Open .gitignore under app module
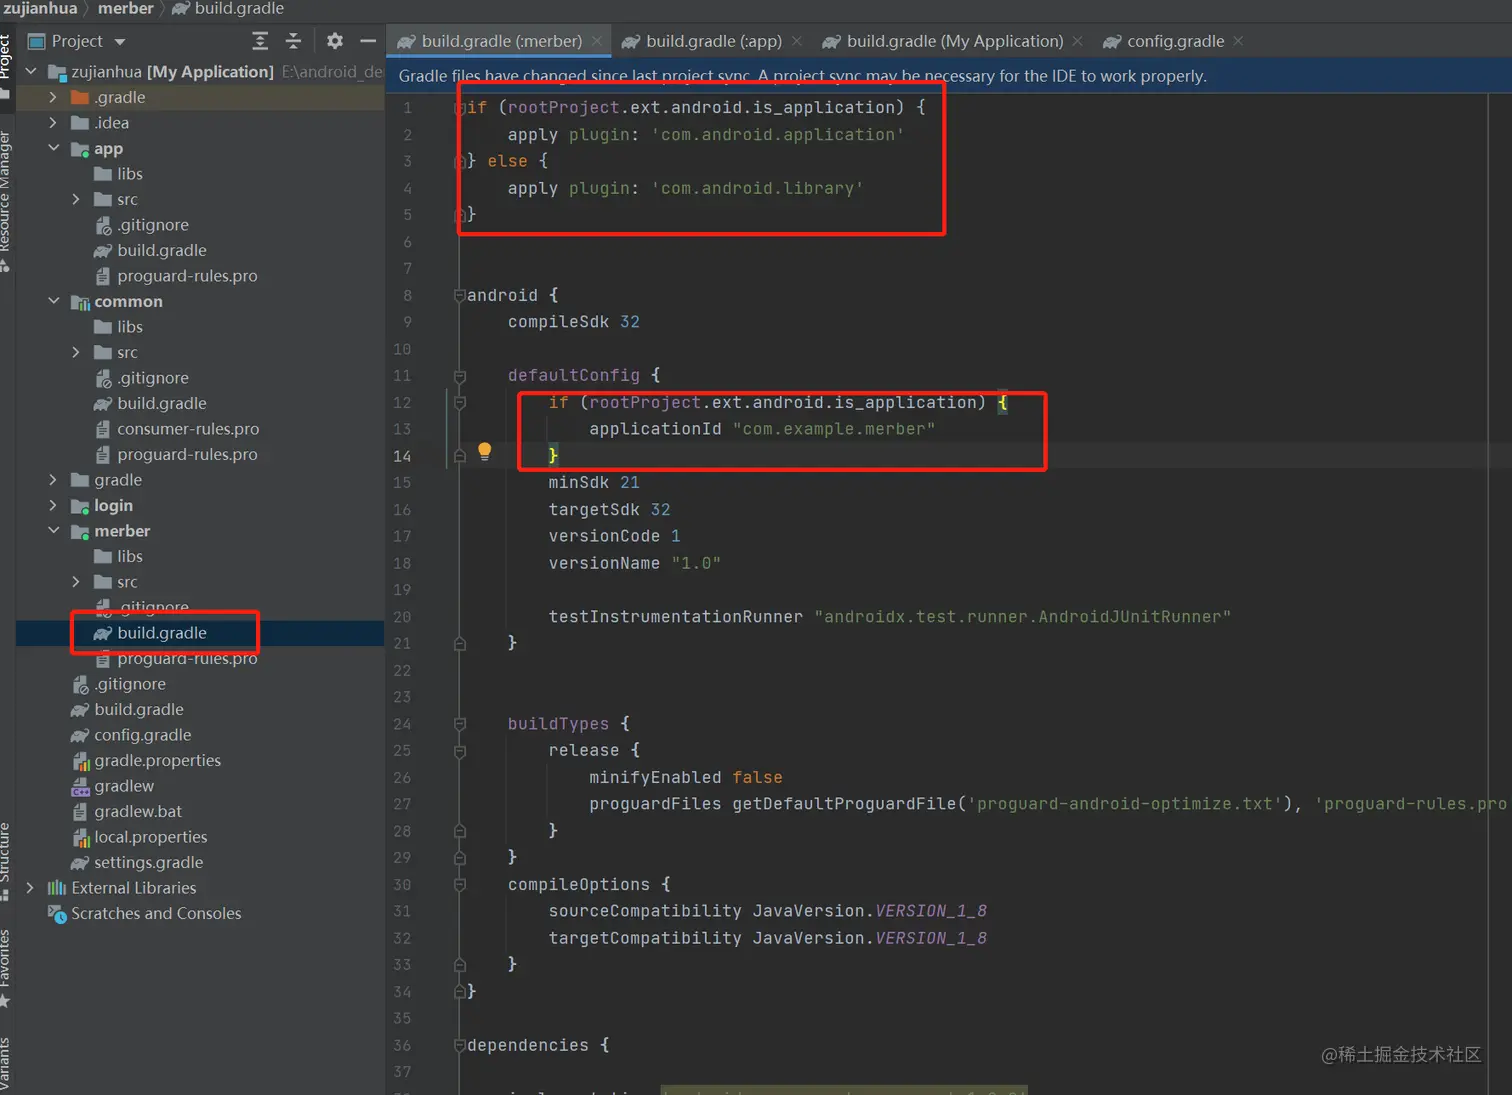This screenshot has width=1512, height=1095. click(x=141, y=225)
